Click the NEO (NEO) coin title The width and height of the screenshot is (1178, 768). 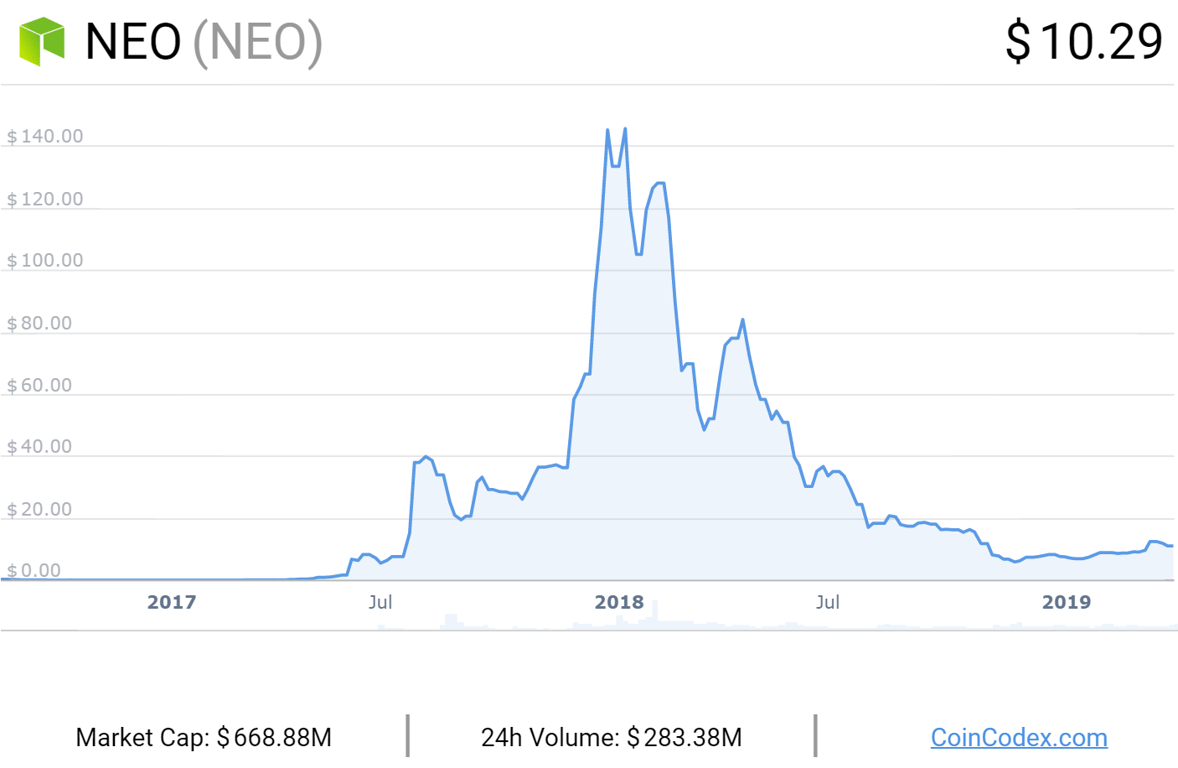coord(204,41)
